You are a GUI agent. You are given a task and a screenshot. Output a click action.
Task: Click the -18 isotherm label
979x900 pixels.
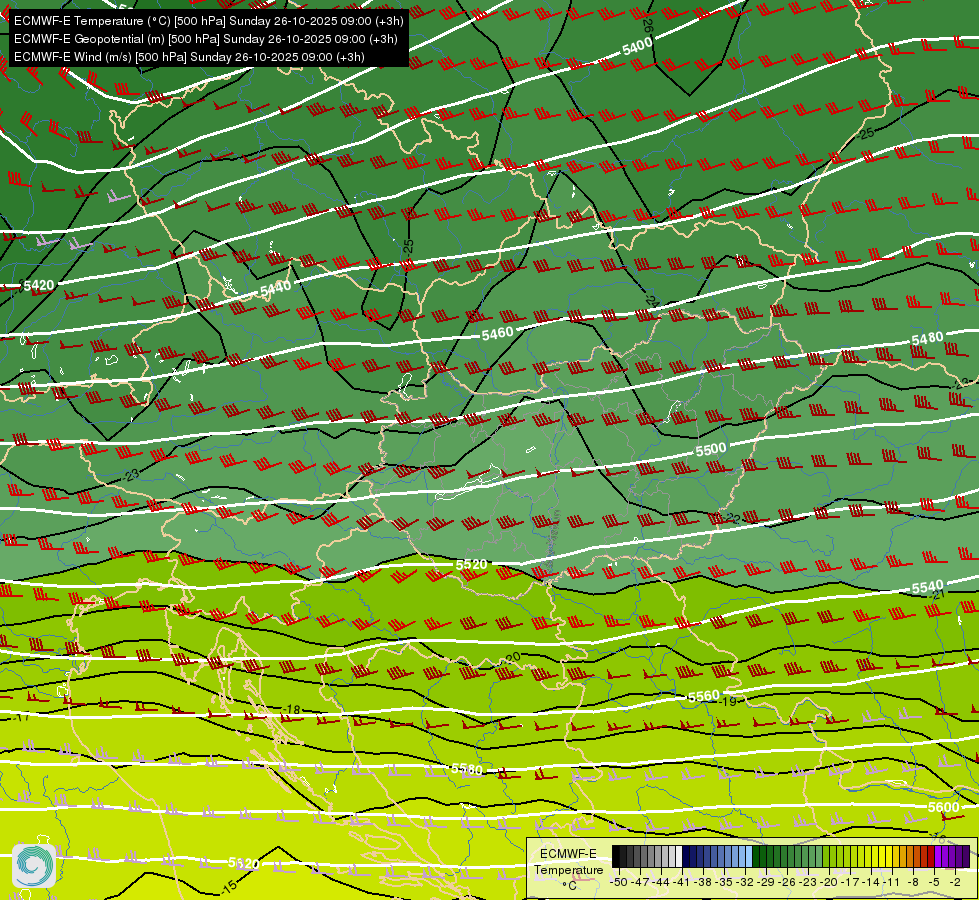(x=292, y=710)
